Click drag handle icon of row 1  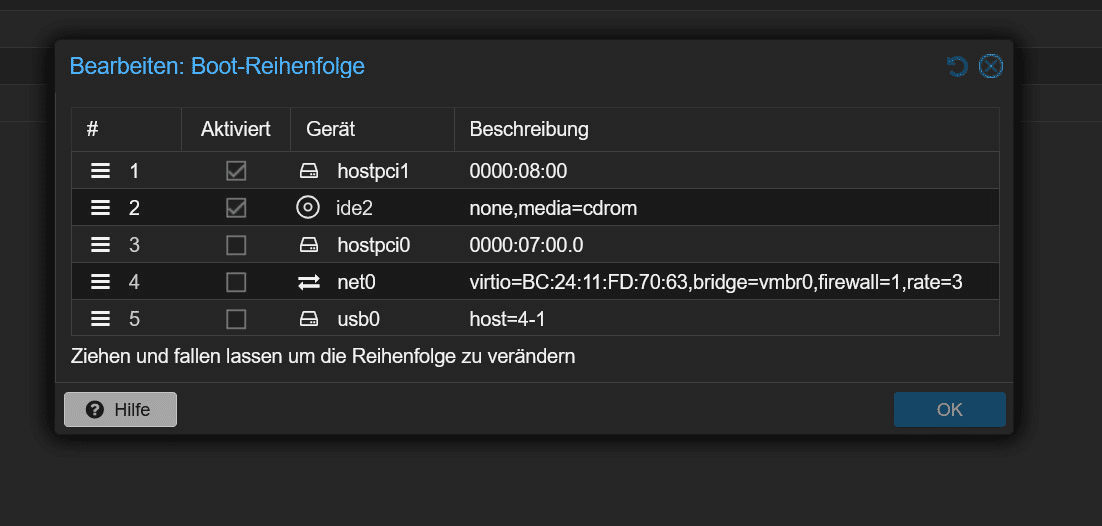click(101, 171)
